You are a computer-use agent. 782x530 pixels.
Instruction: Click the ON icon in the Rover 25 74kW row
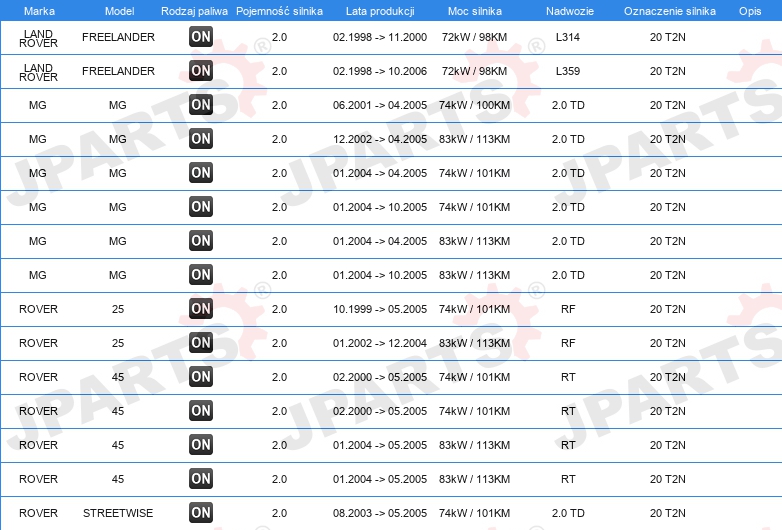[x=201, y=308]
